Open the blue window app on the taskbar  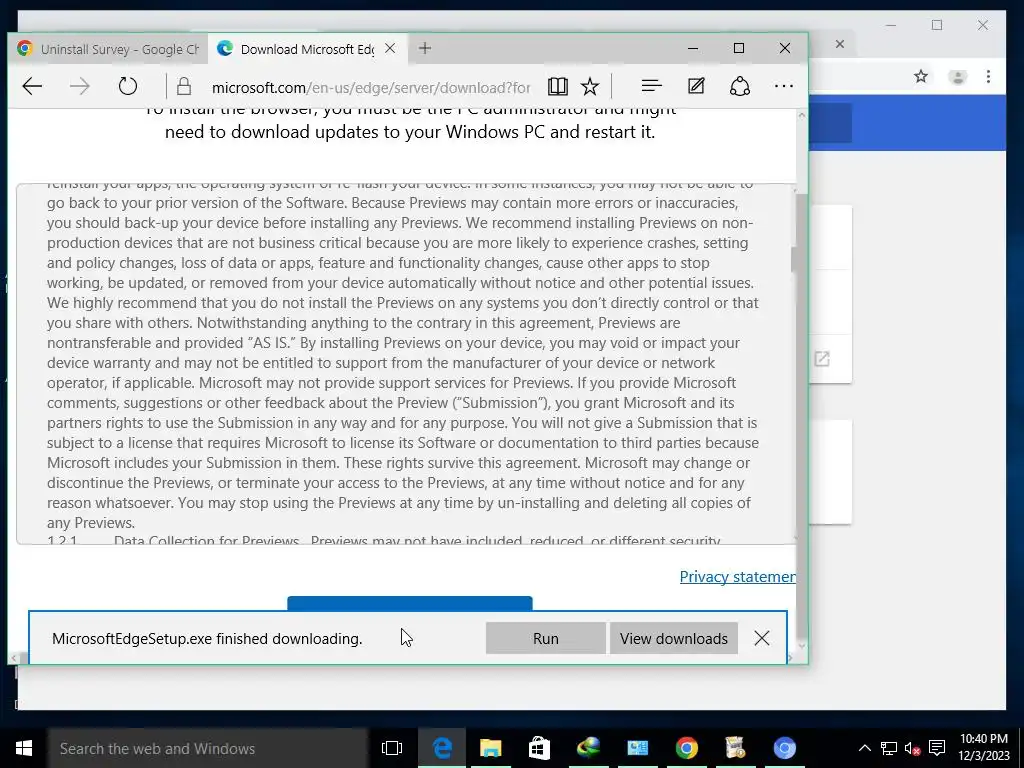point(637,748)
